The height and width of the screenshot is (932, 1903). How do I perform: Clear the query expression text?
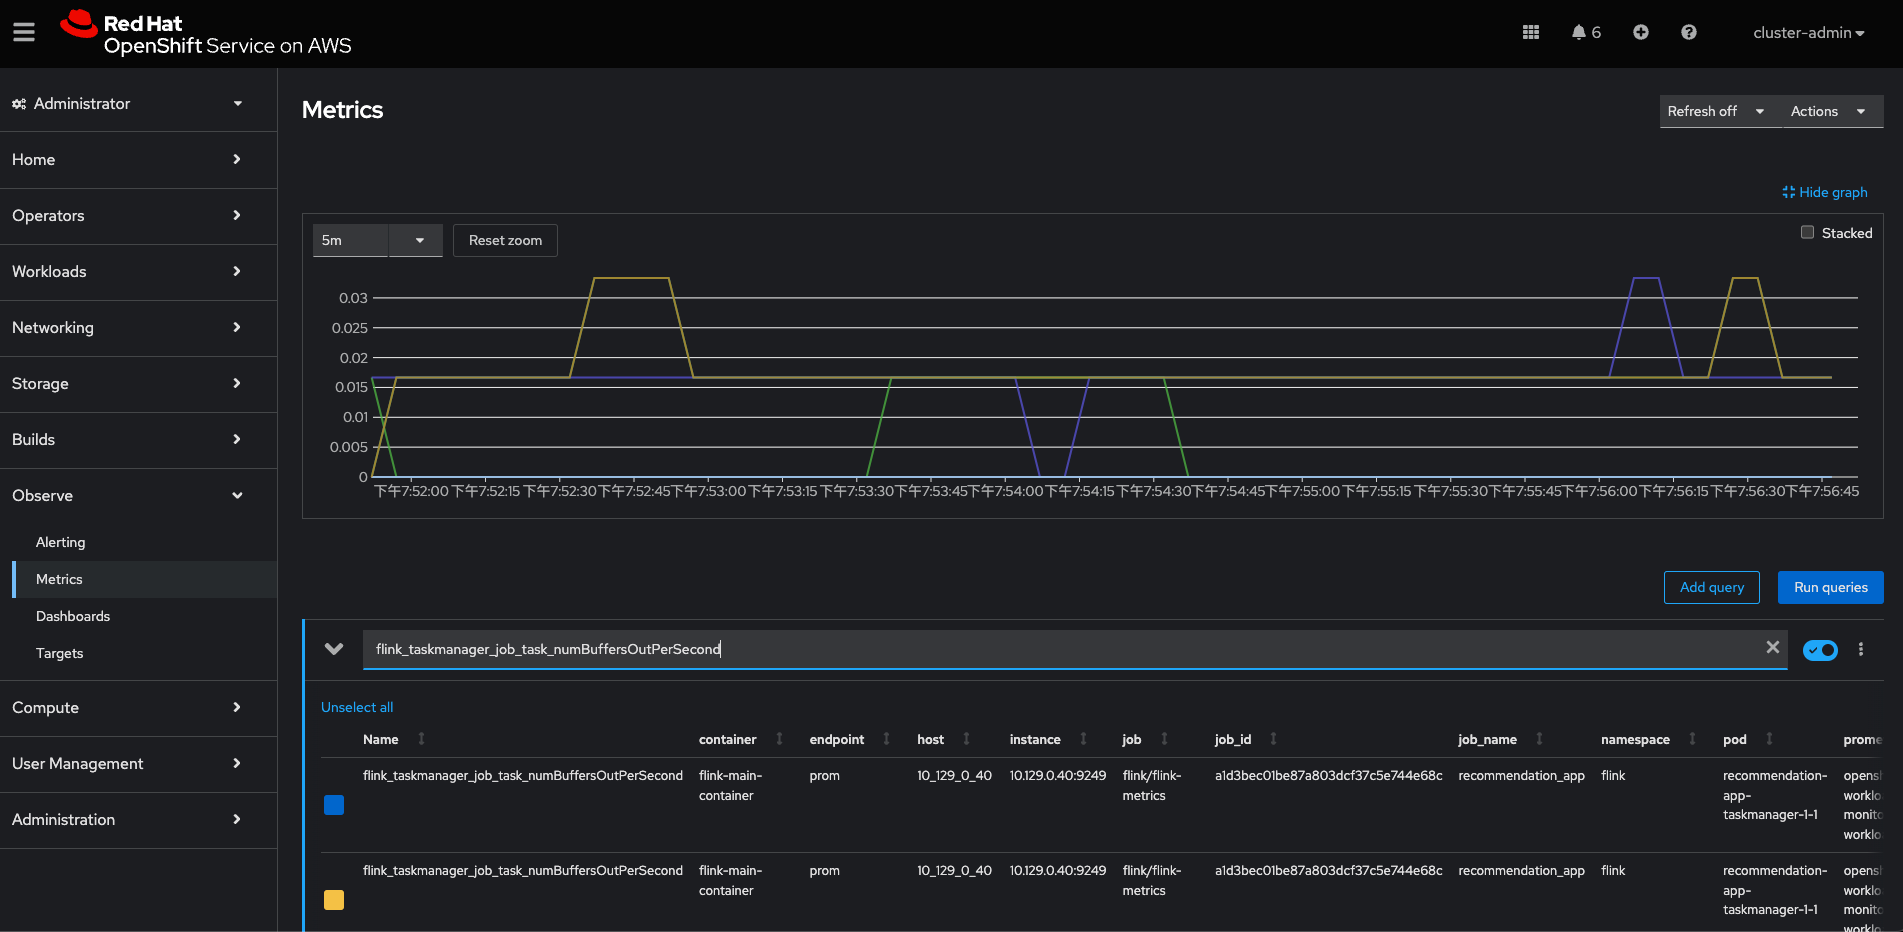click(x=1772, y=648)
